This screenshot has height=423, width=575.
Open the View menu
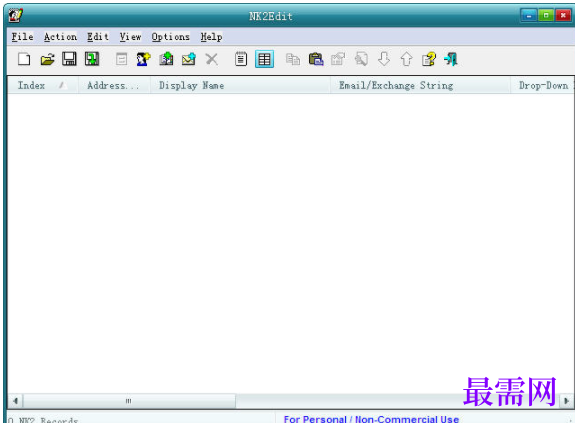tap(130, 37)
